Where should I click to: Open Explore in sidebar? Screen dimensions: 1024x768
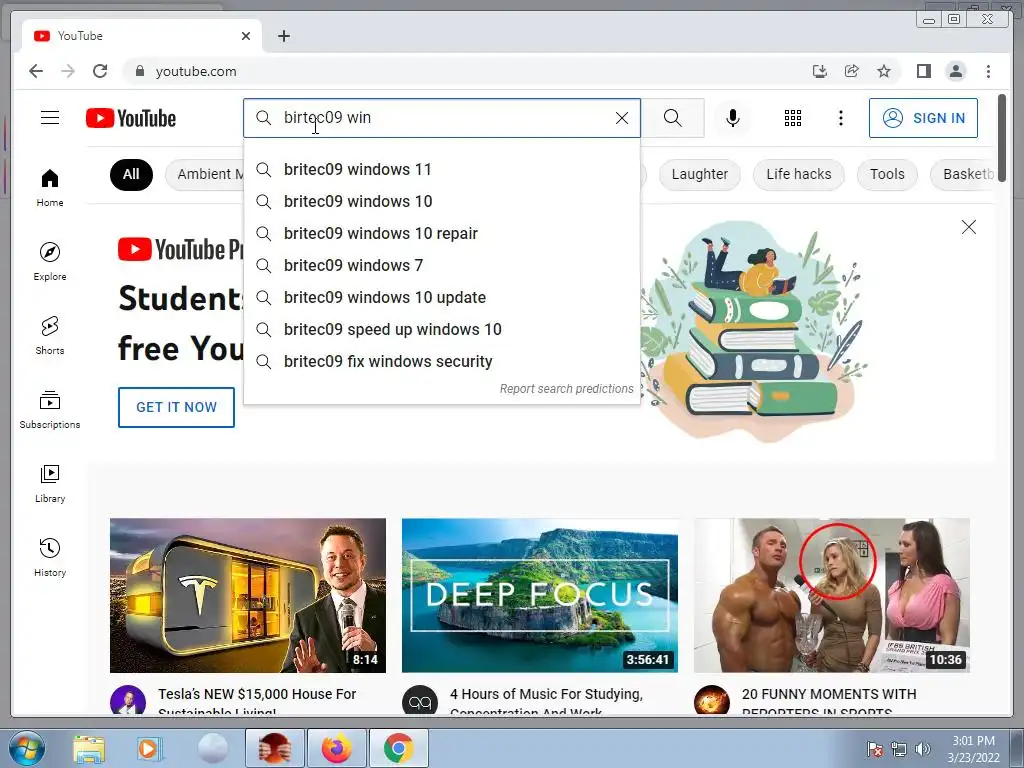point(50,261)
